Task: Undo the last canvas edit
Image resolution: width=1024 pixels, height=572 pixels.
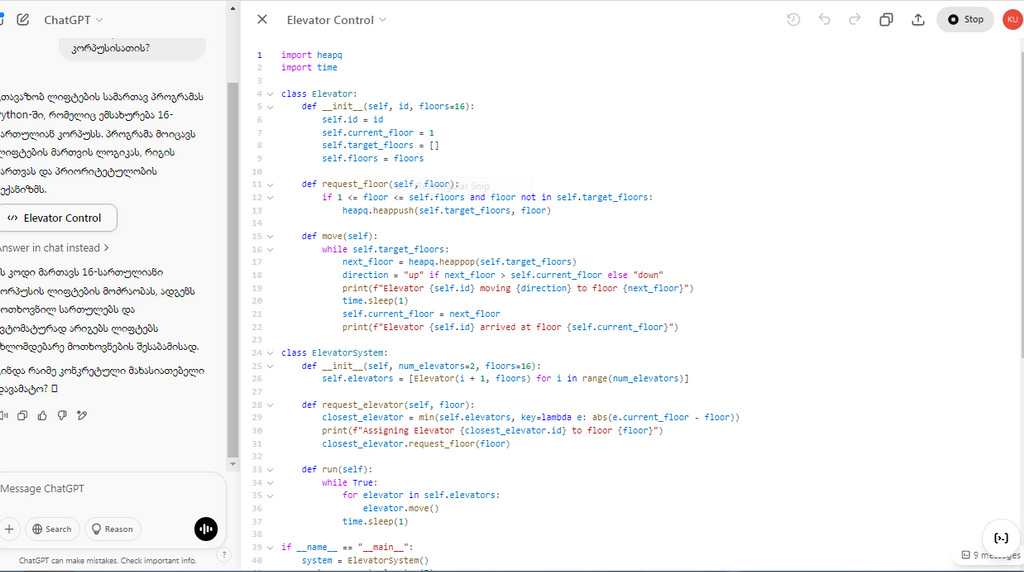Action: [x=824, y=20]
